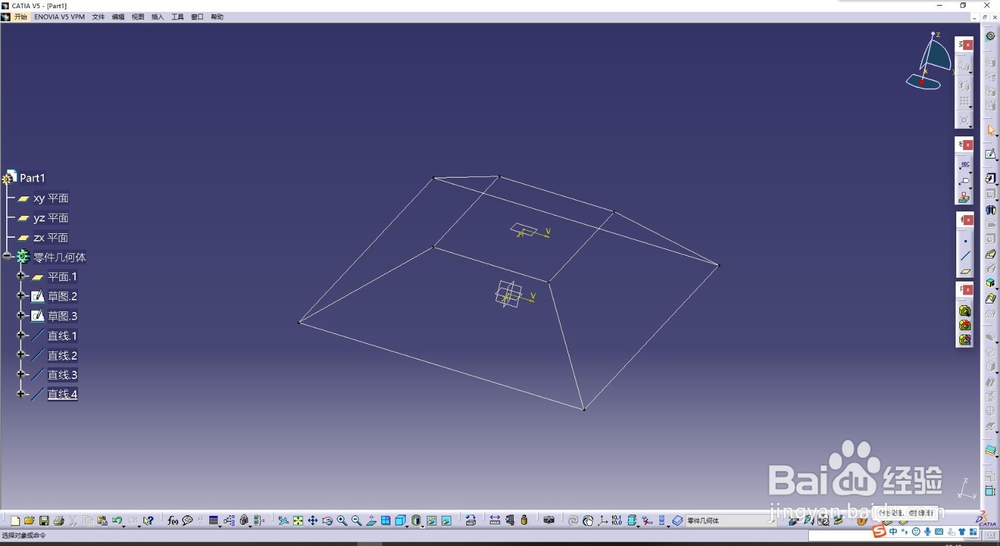Choose the Line tool in floating toolbar
The height and width of the screenshot is (546, 1000).
click(x=966, y=255)
